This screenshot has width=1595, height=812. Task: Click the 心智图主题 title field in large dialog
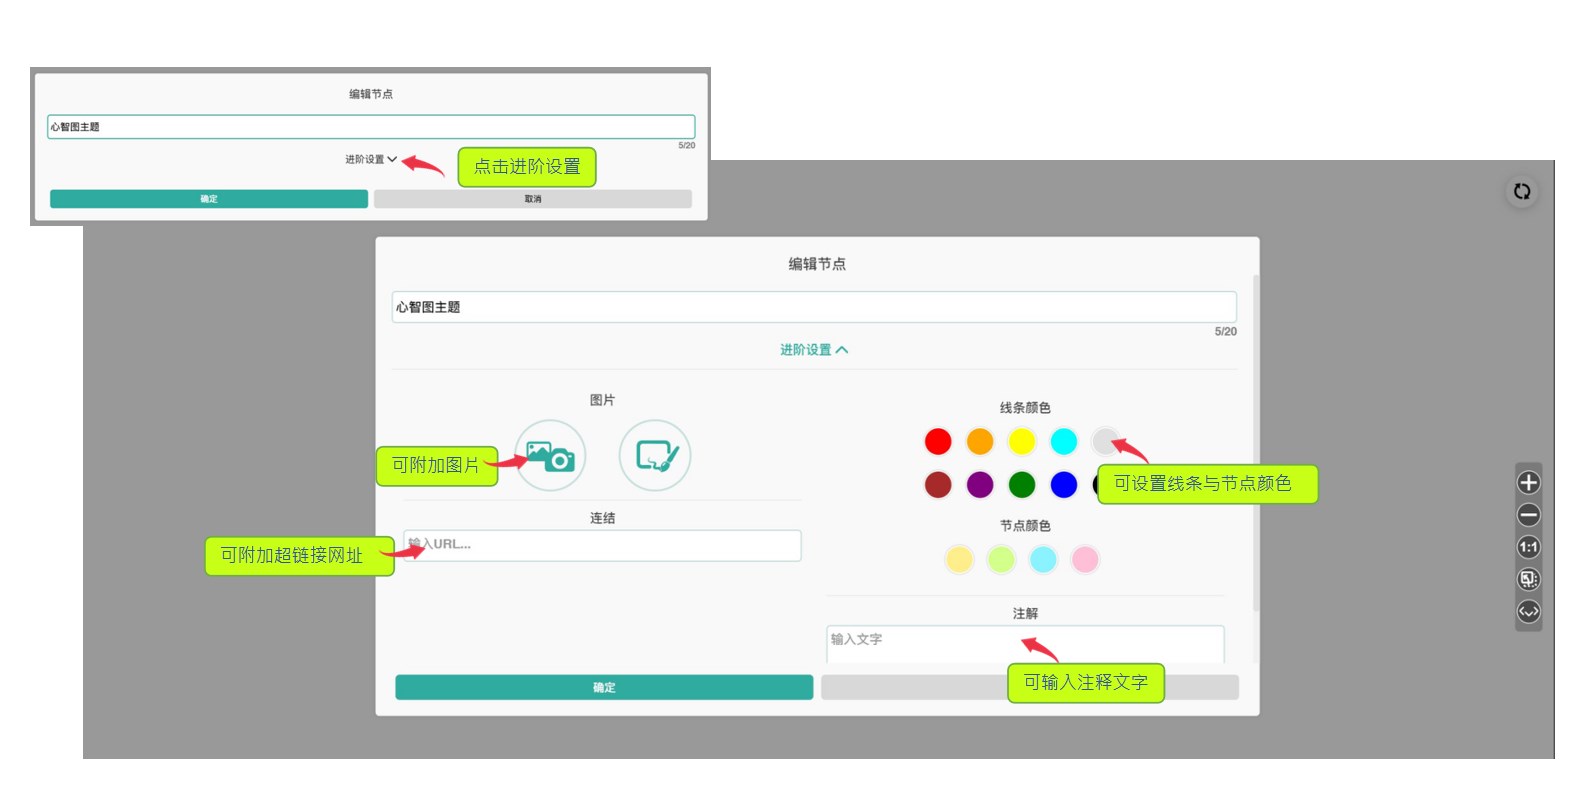tap(814, 307)
